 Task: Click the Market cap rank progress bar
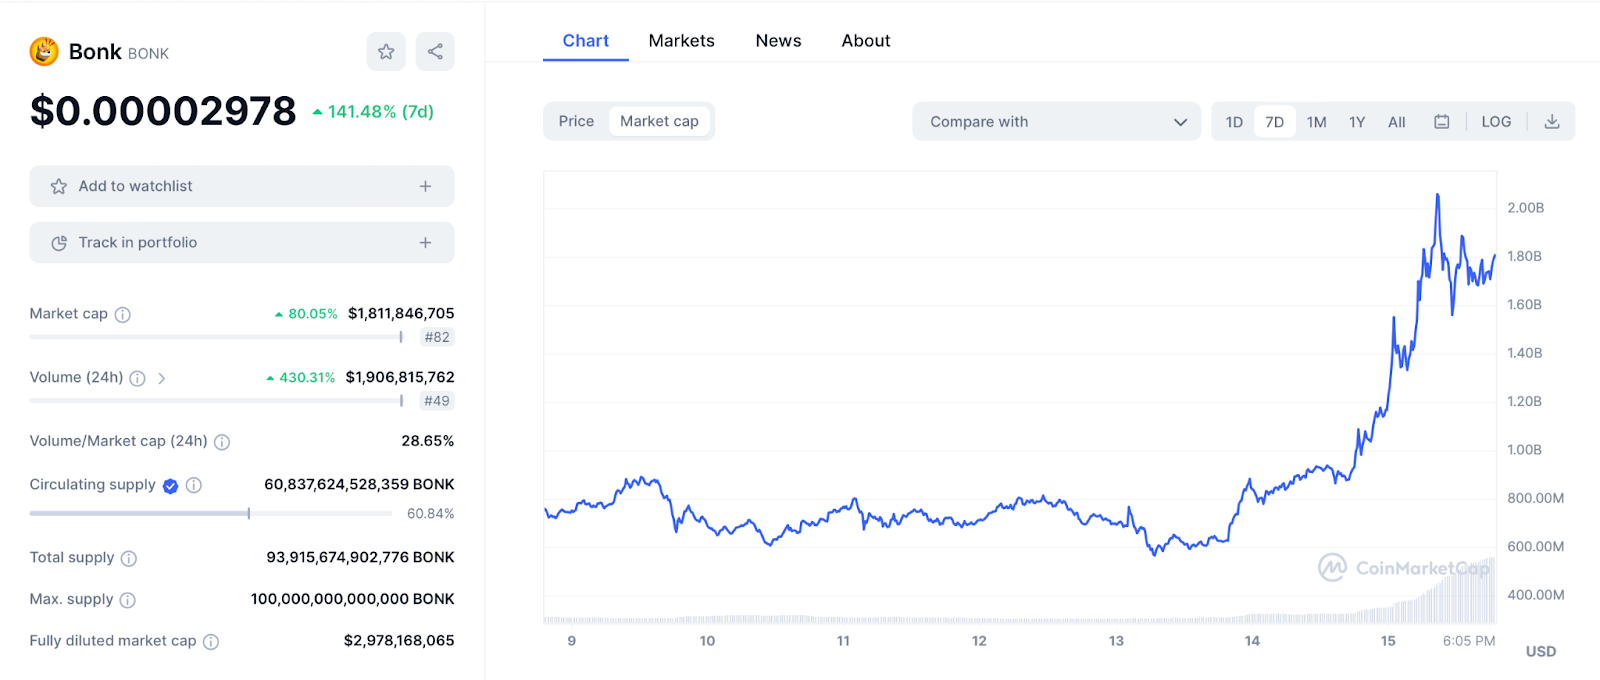216,337
